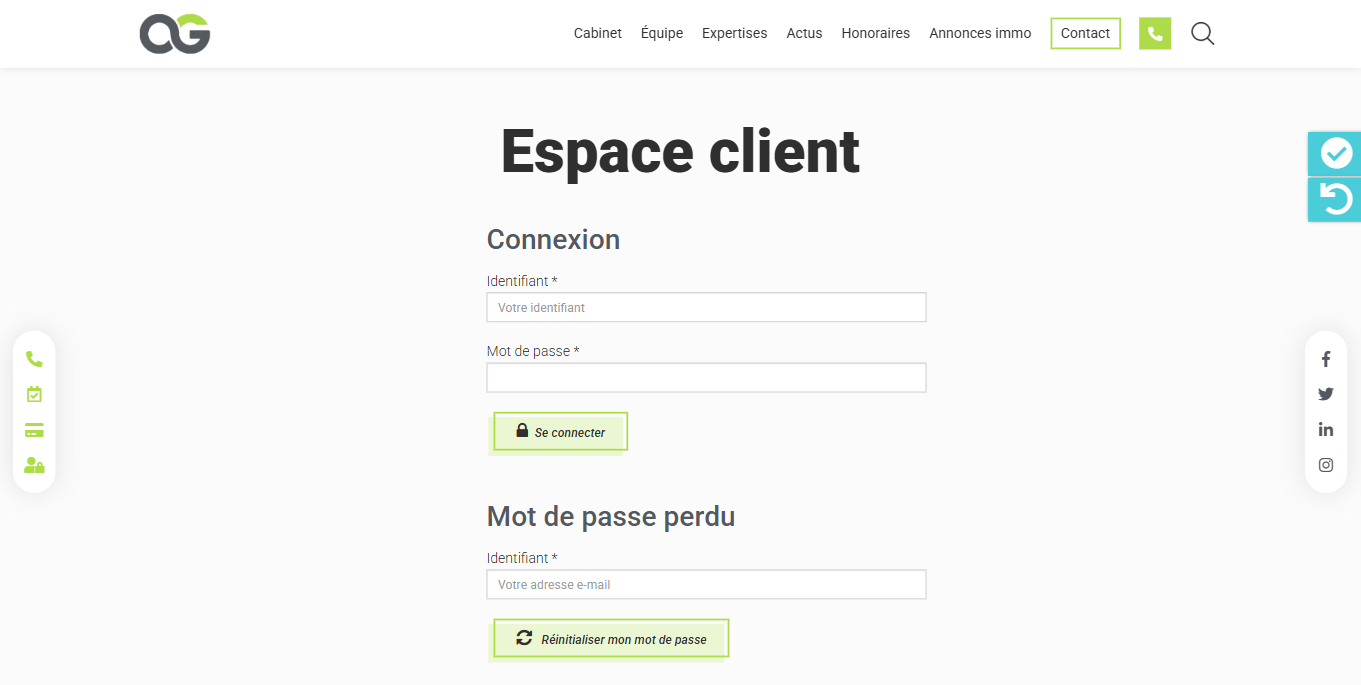Click the green phone icon in header
Screen dimensions: 1361x685
pos(1154,34)
